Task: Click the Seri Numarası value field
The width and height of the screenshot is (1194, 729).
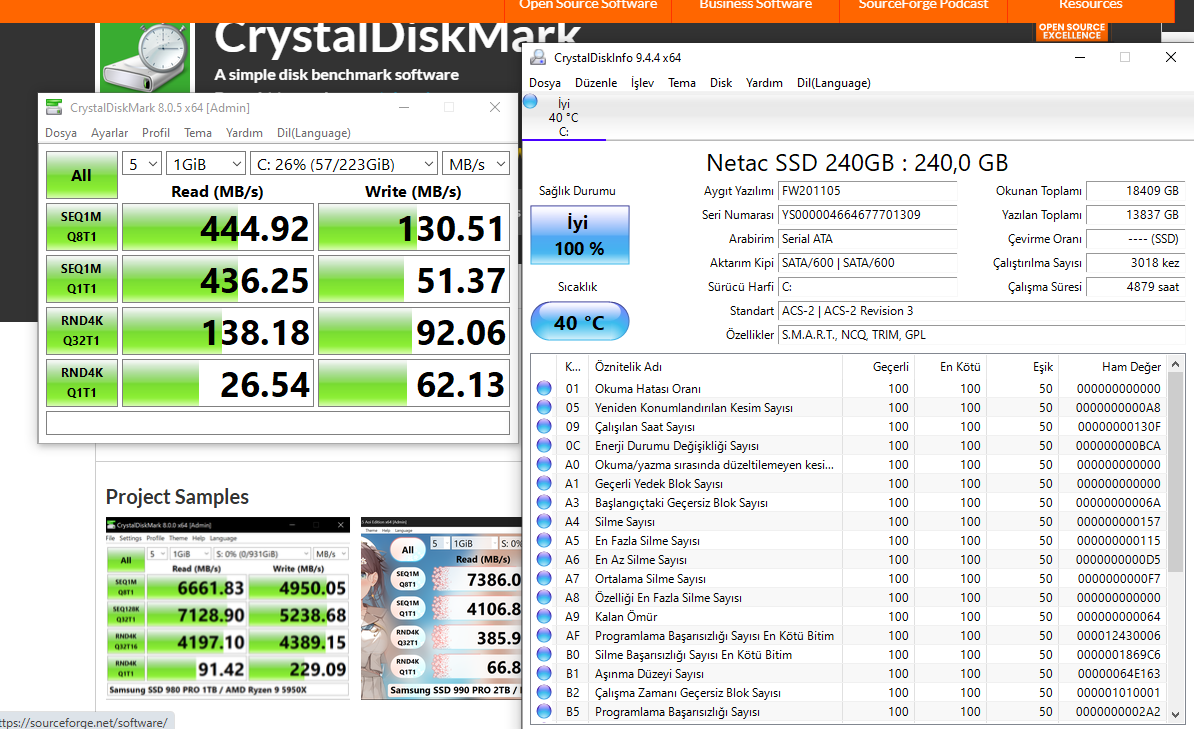Action: (x=868, y=215)
